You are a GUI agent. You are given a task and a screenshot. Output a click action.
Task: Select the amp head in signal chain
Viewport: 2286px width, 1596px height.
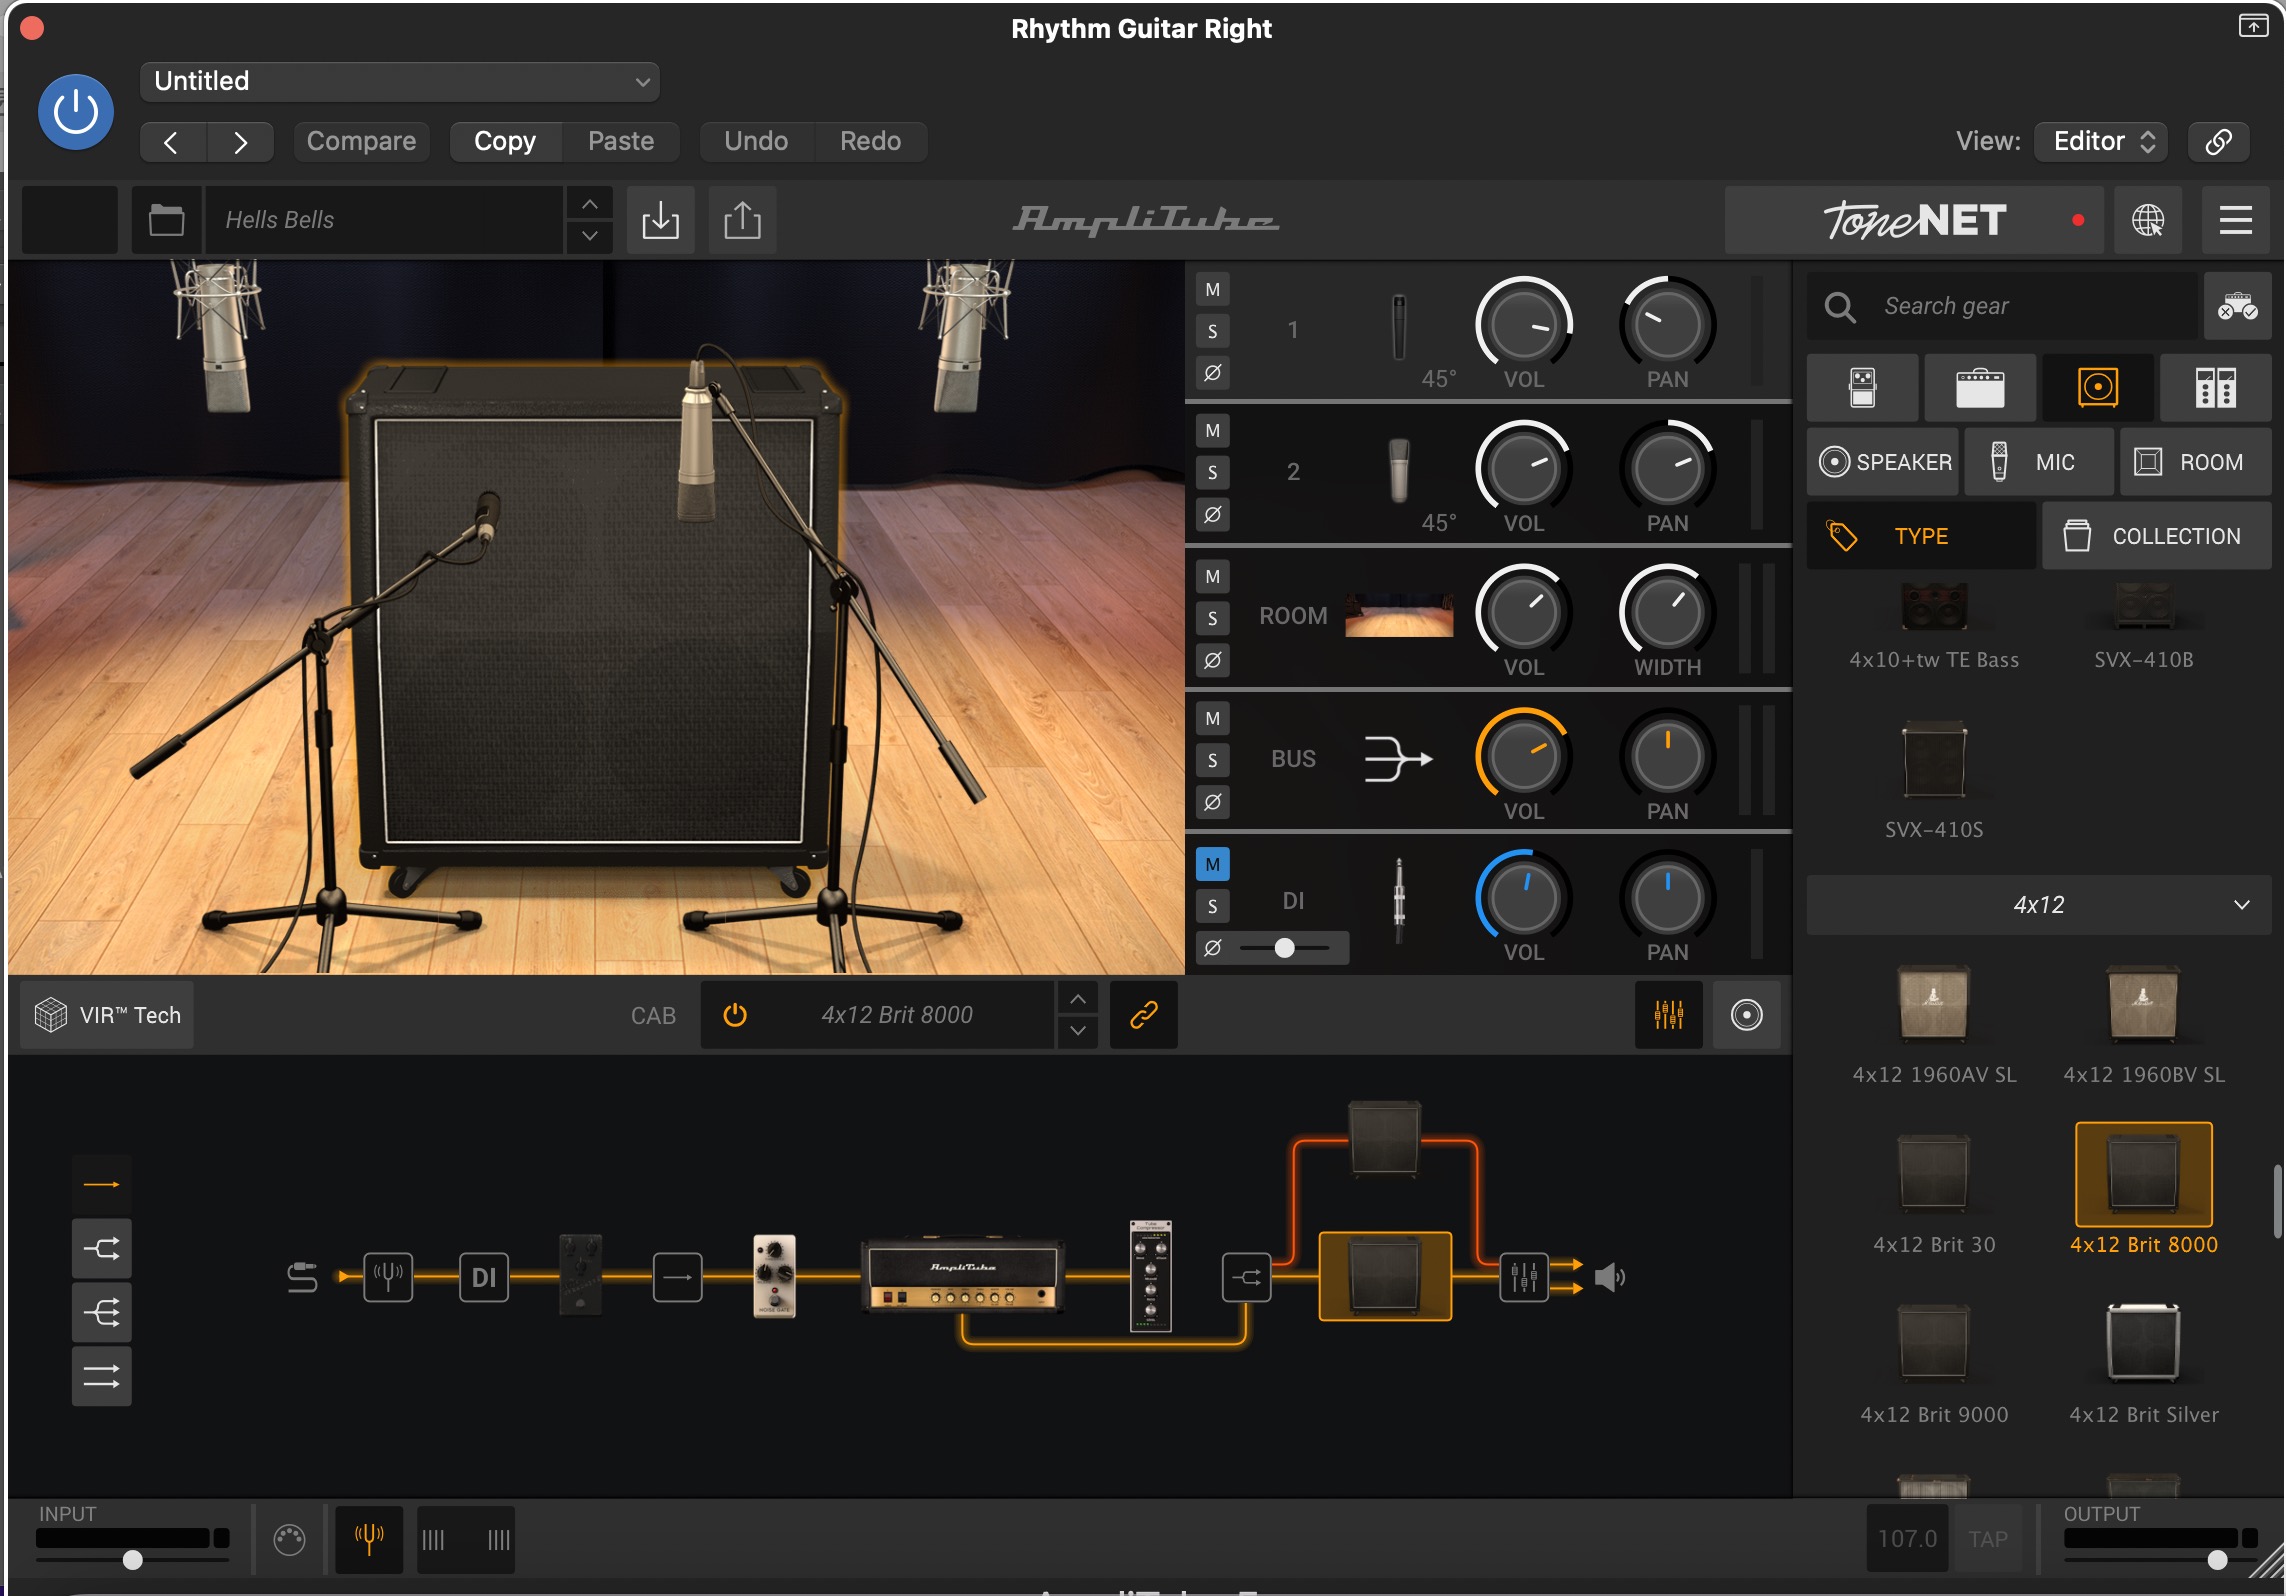[962, 1276]
